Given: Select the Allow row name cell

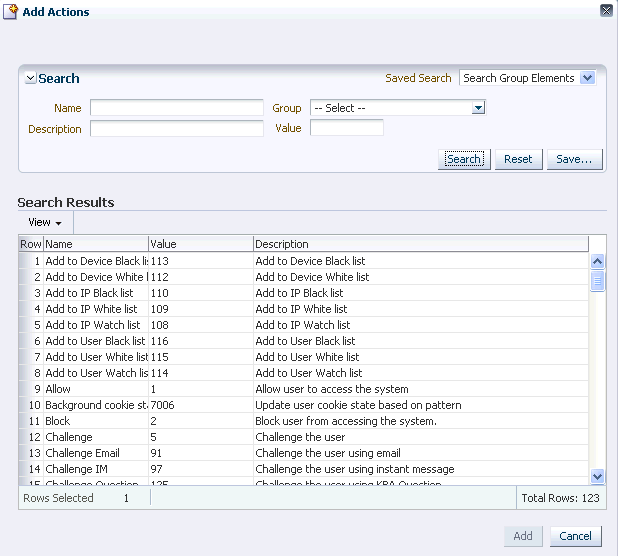Looking at the screenshot, I should tap(96, 389).
